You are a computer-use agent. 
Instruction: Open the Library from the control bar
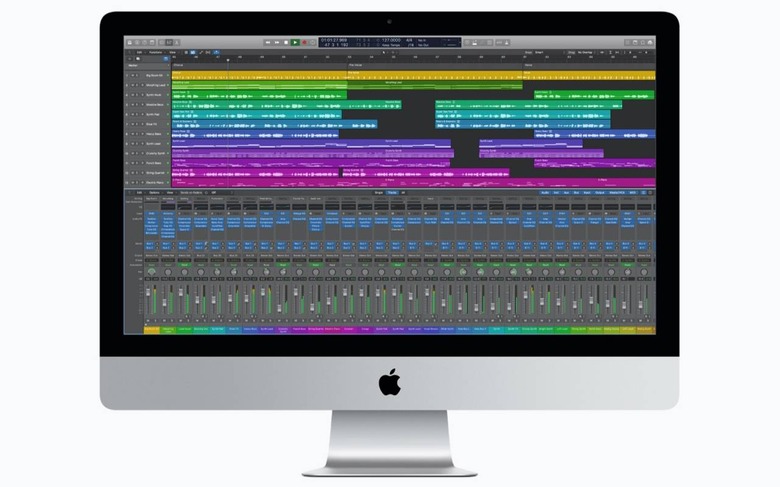pyautogui.click(x=130, y=43)
